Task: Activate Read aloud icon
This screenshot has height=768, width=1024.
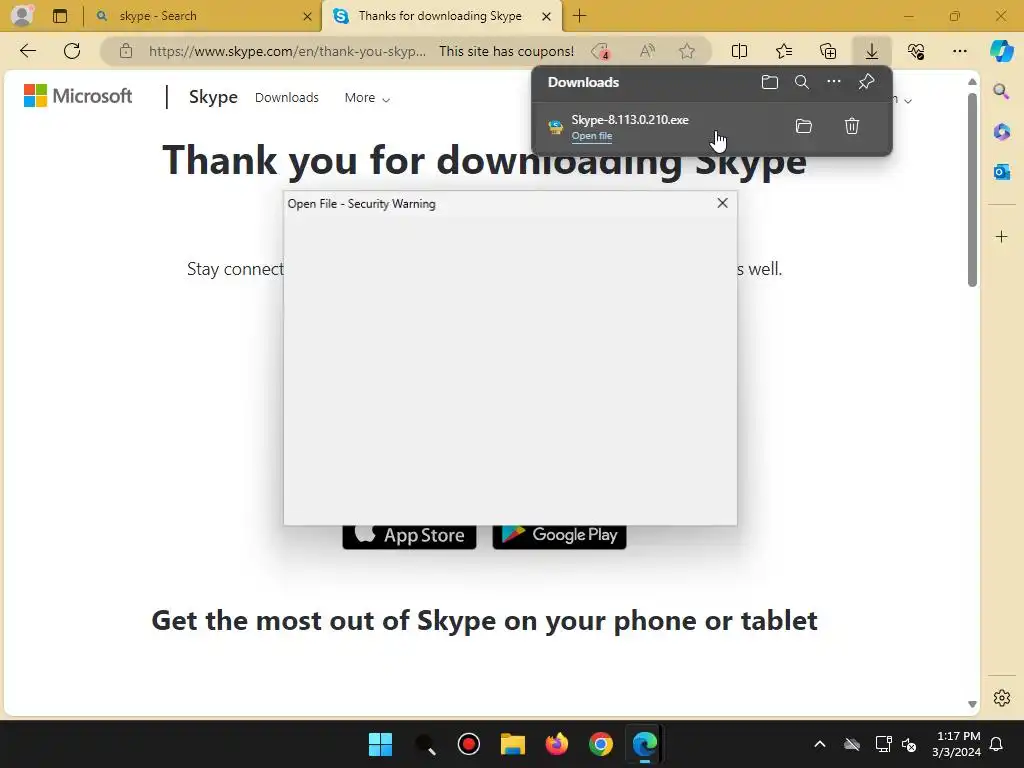Action: 647,51
